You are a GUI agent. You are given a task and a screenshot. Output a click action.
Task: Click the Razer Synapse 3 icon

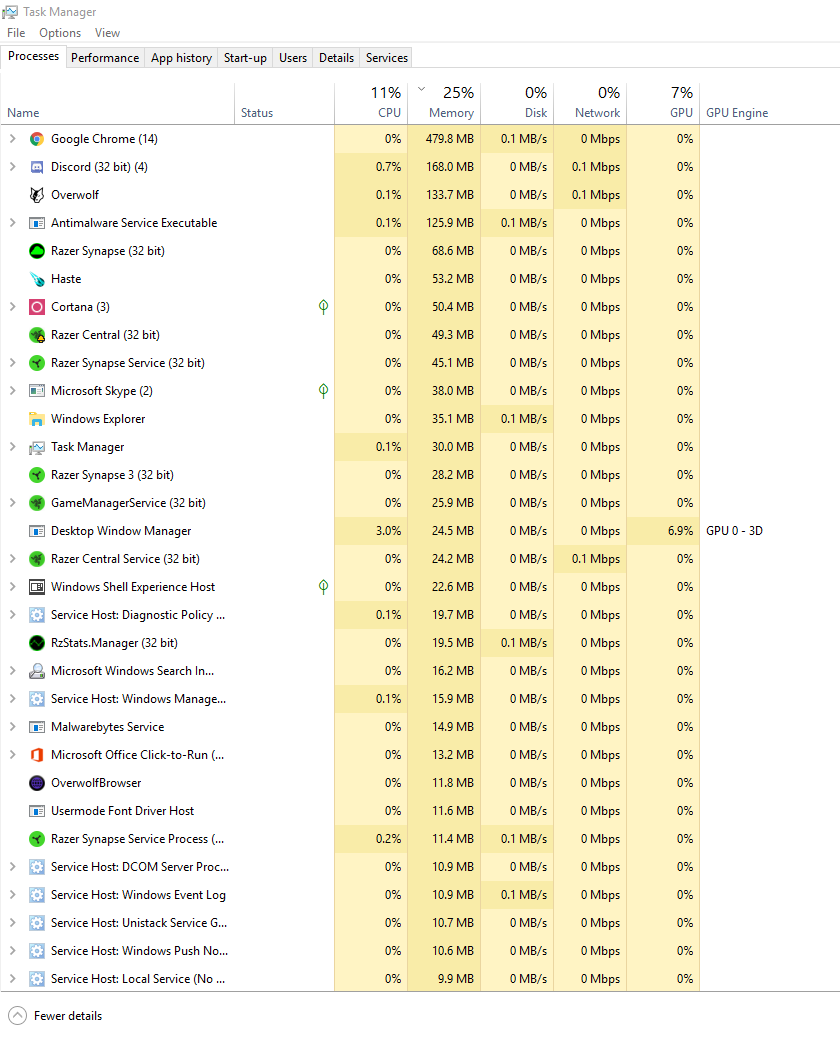pos(37,475)
